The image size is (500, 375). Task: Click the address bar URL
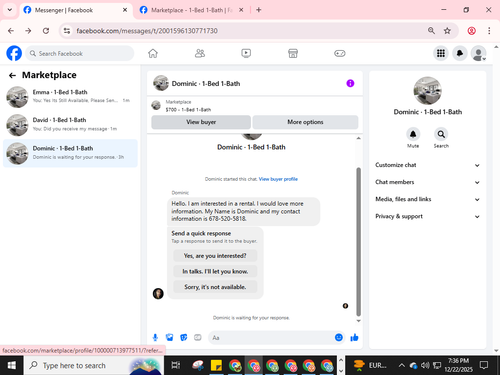pos(147,31)
